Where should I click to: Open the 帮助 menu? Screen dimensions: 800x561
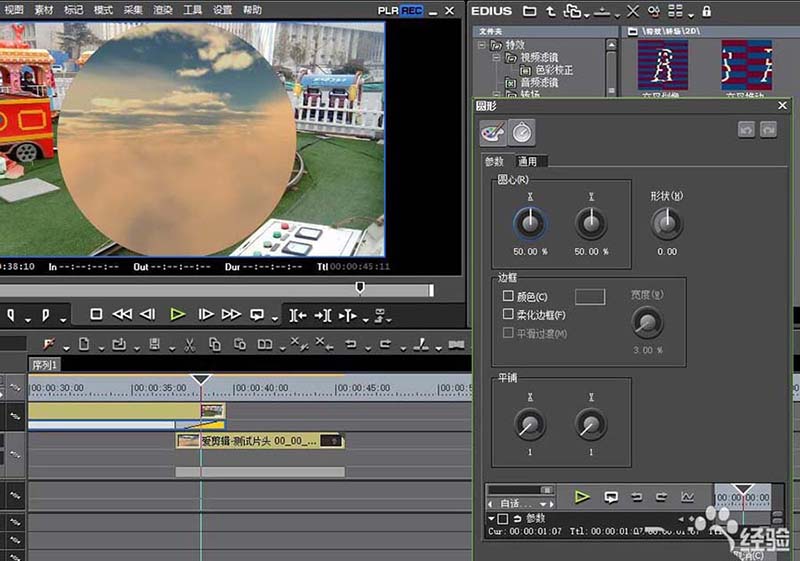[253, 9]
